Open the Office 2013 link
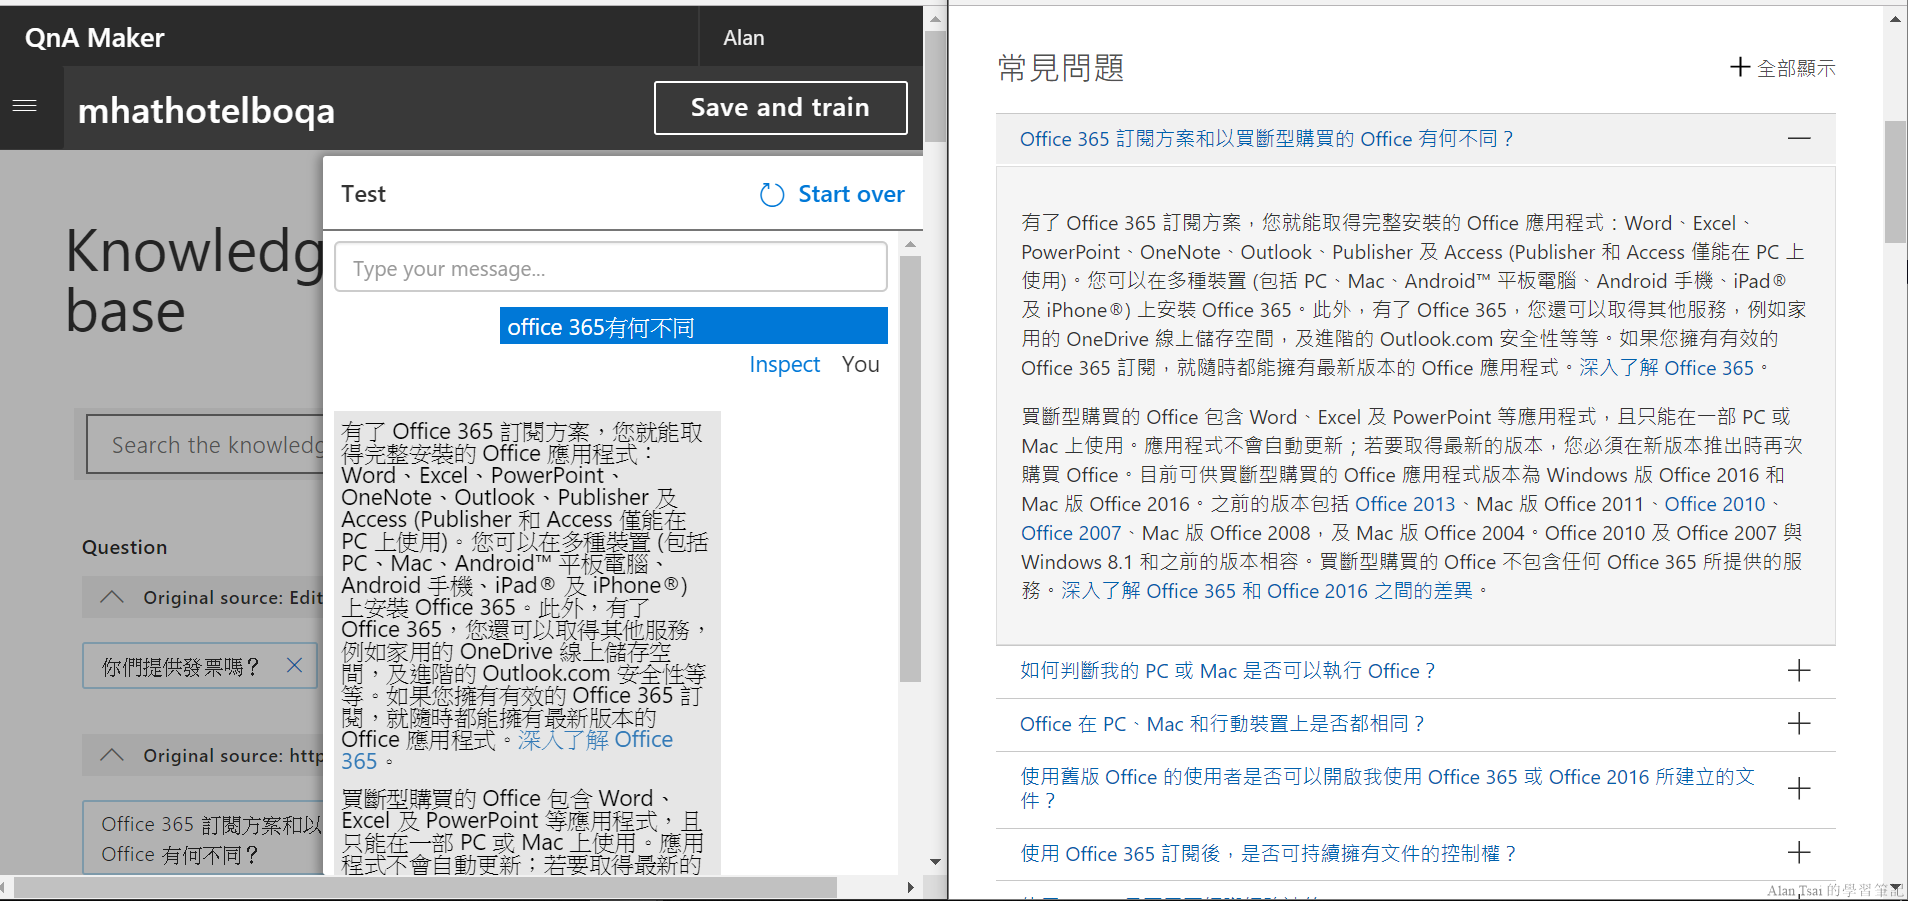Image resolution: width=1908 pixels, height=901 pixels. pyautogui.click(x=1405, y=504)
